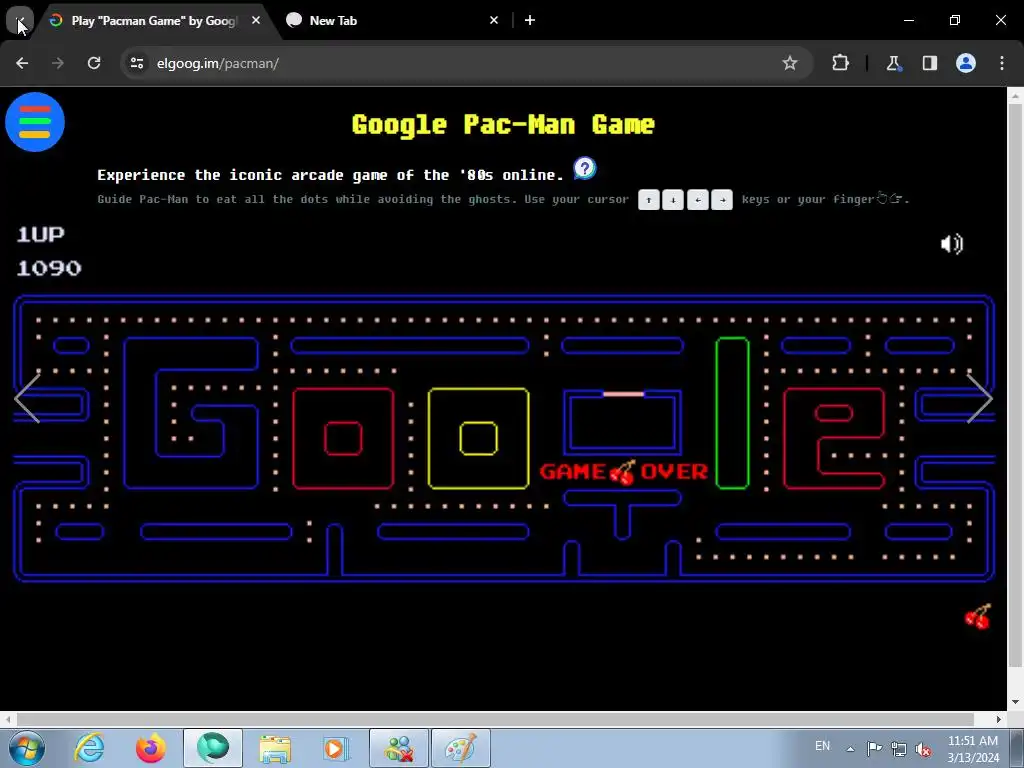Switch to the New Tab tab
This screenshot has width=1024, height=768.
click(392, 21)
